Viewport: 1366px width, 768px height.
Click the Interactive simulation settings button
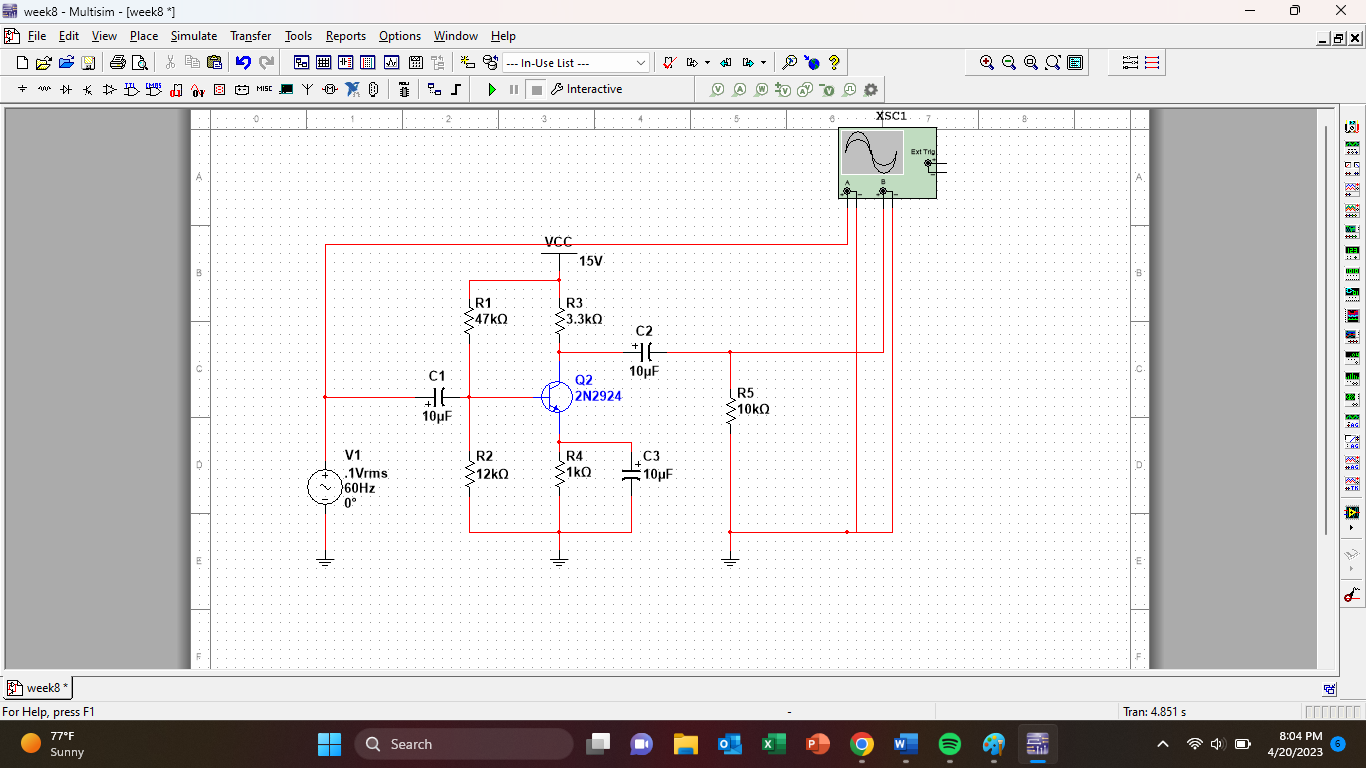586,90
